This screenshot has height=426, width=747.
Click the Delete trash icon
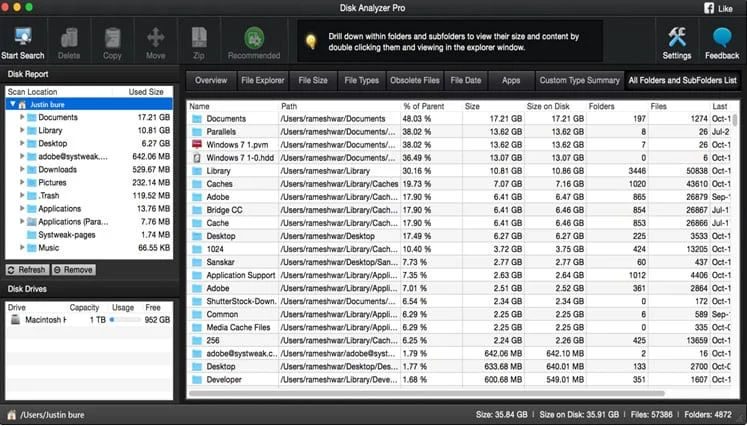69,38
